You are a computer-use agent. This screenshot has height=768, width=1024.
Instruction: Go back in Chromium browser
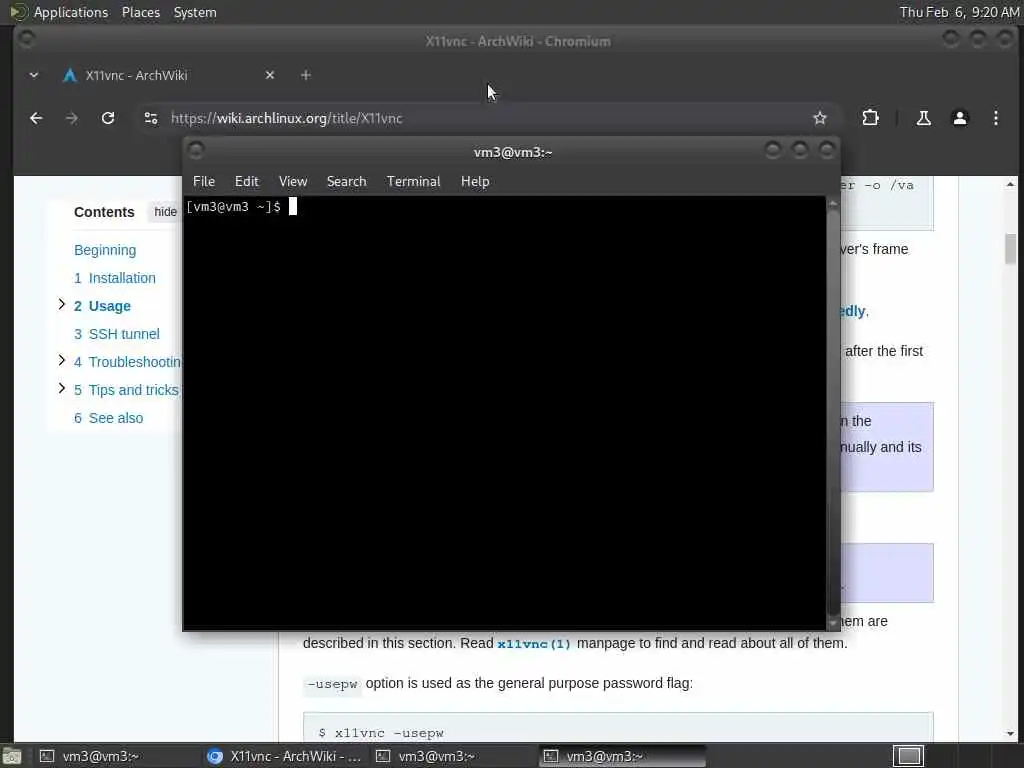(36, 118)
